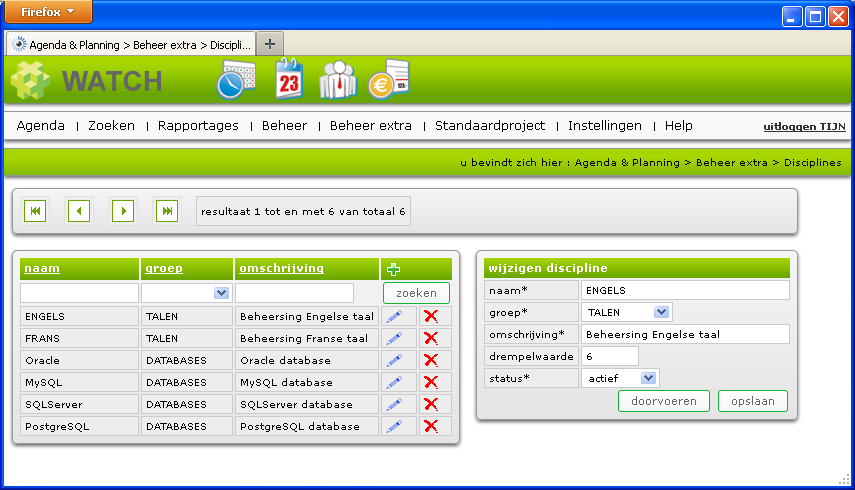855x490 pixels.
Task: Open the Rapportages menu
Action: tap(198, 126)
